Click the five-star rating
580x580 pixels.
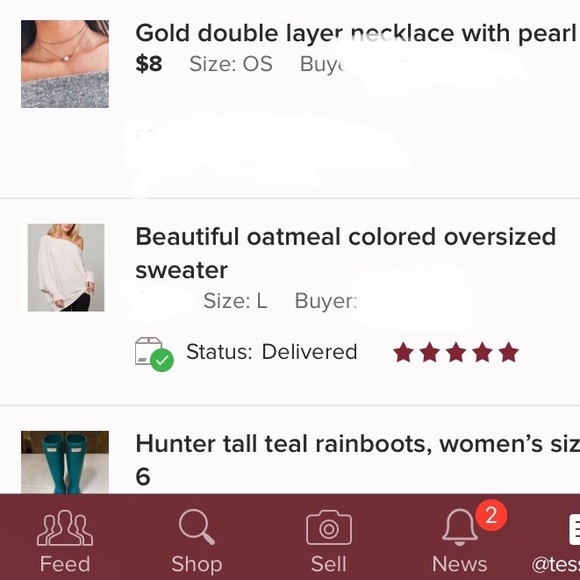(x=456, y=352)
